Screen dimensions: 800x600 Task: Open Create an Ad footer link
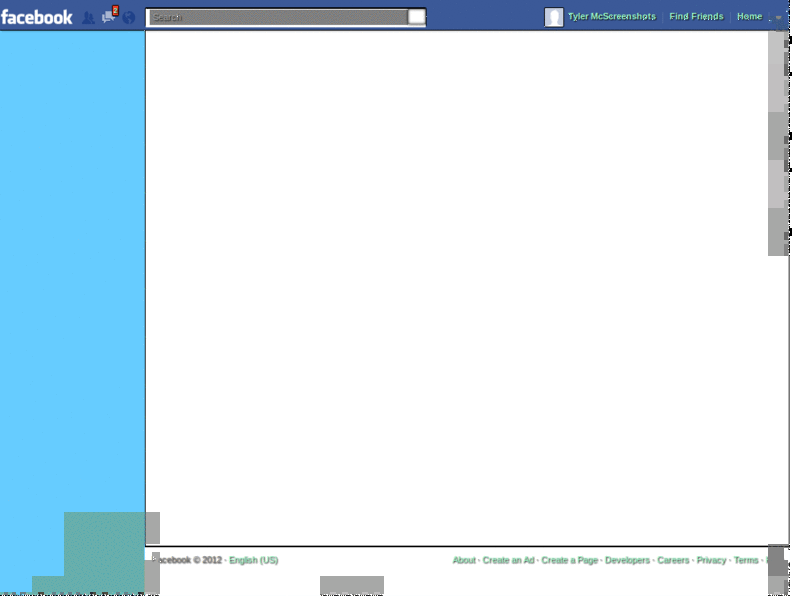tap(508, 560)
